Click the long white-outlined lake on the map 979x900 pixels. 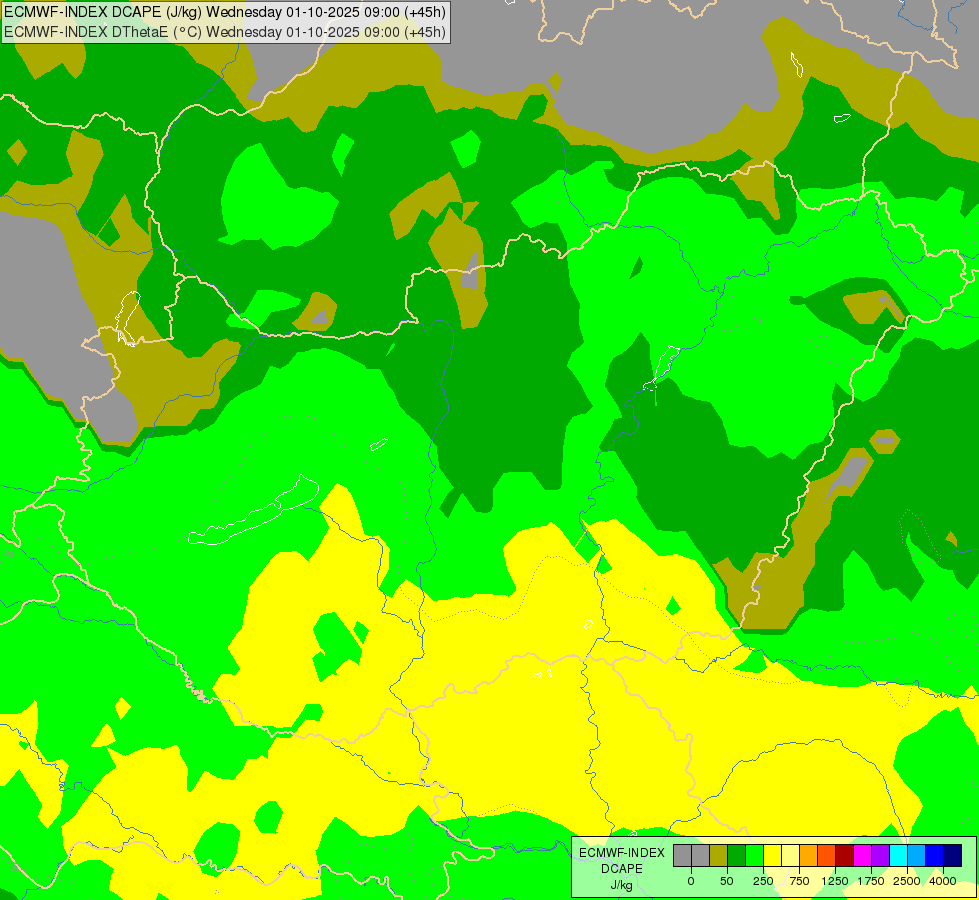(x=254, y=512)
